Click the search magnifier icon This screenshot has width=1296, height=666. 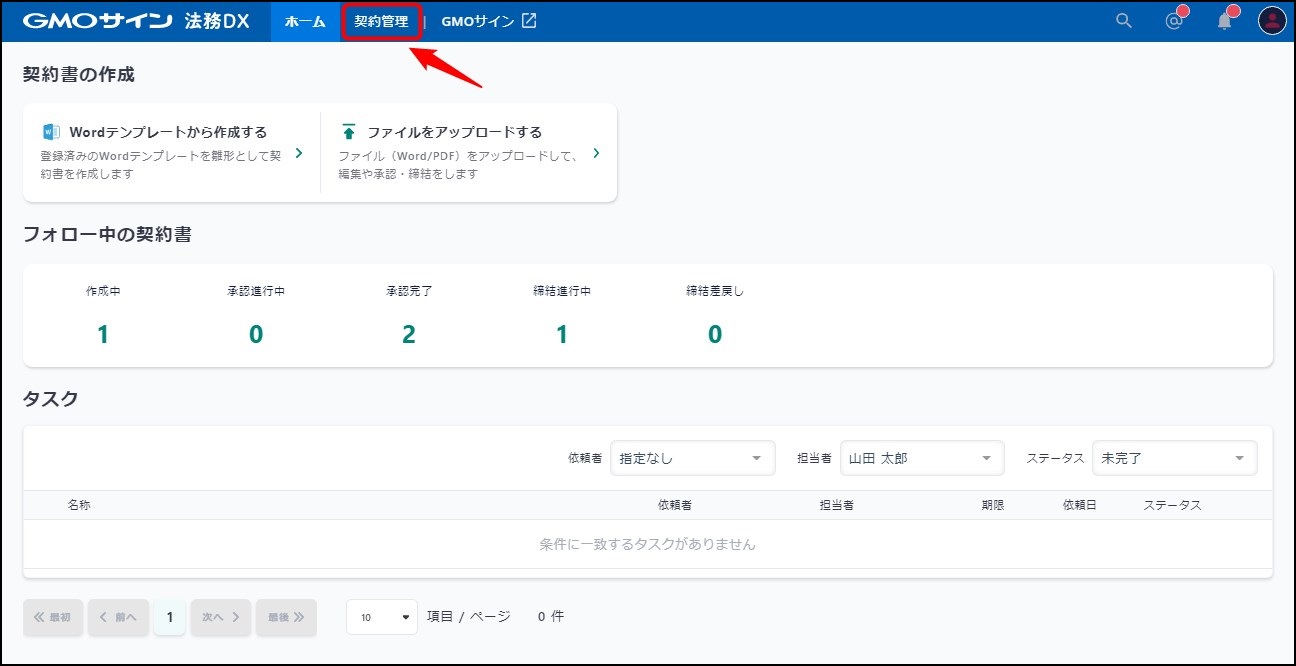[1124, 21]
